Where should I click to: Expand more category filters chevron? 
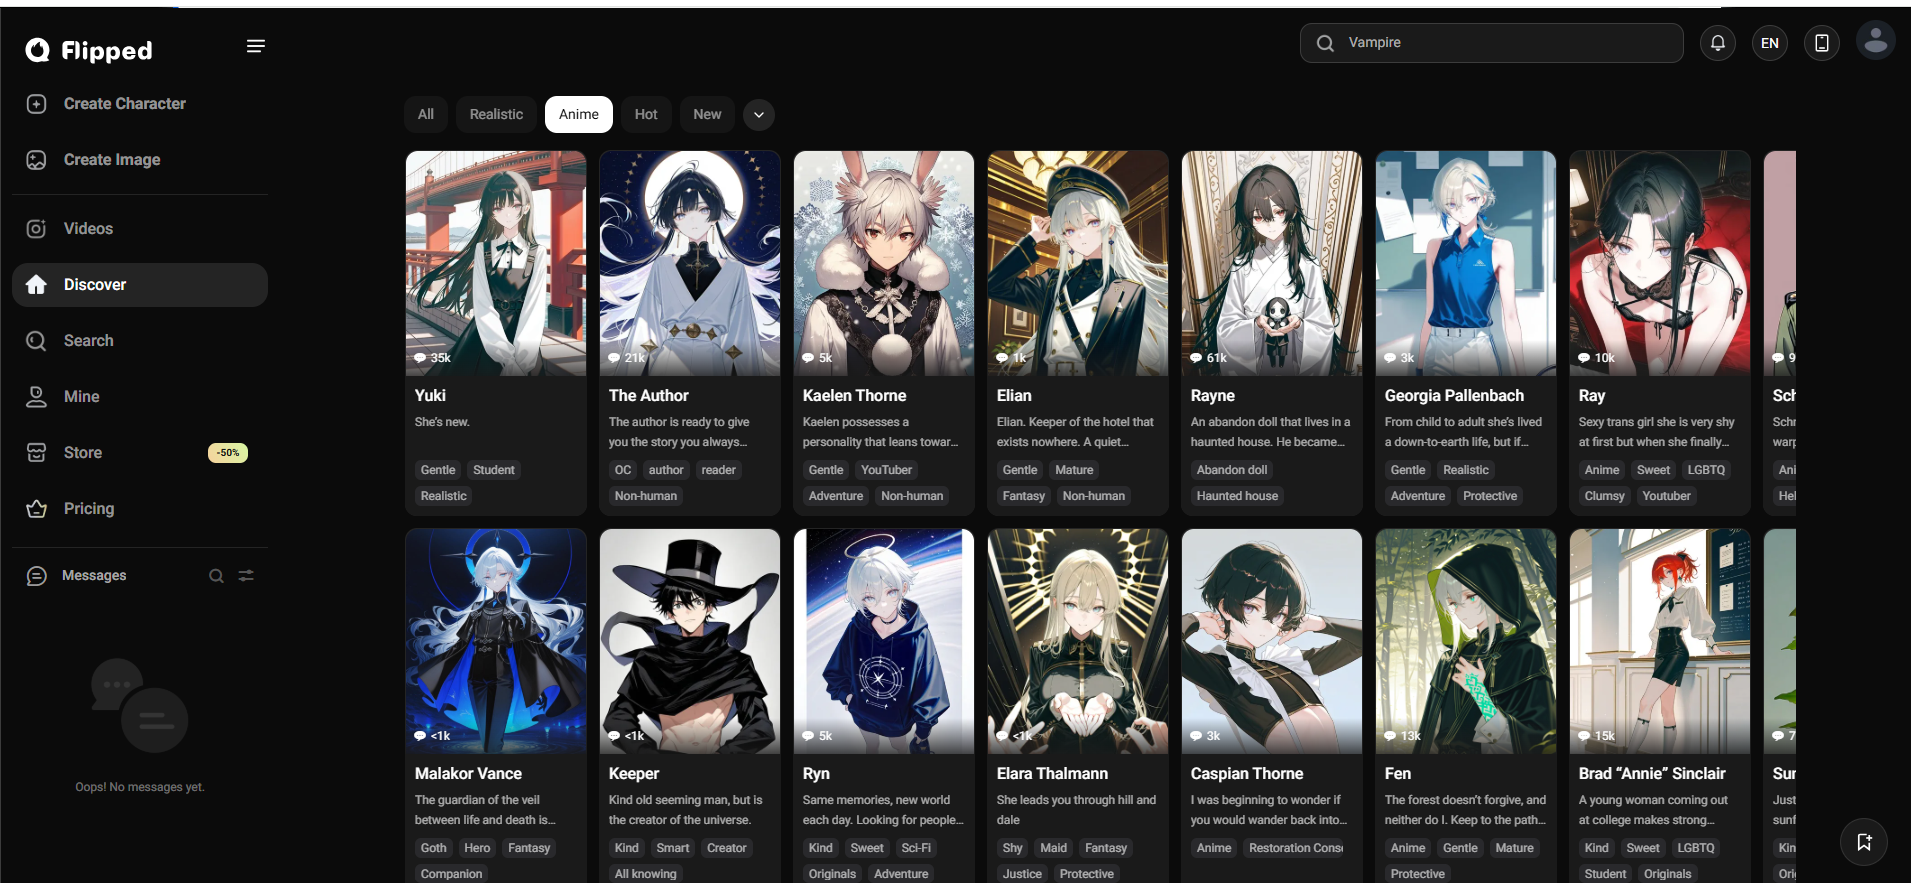tap(759, 115)
